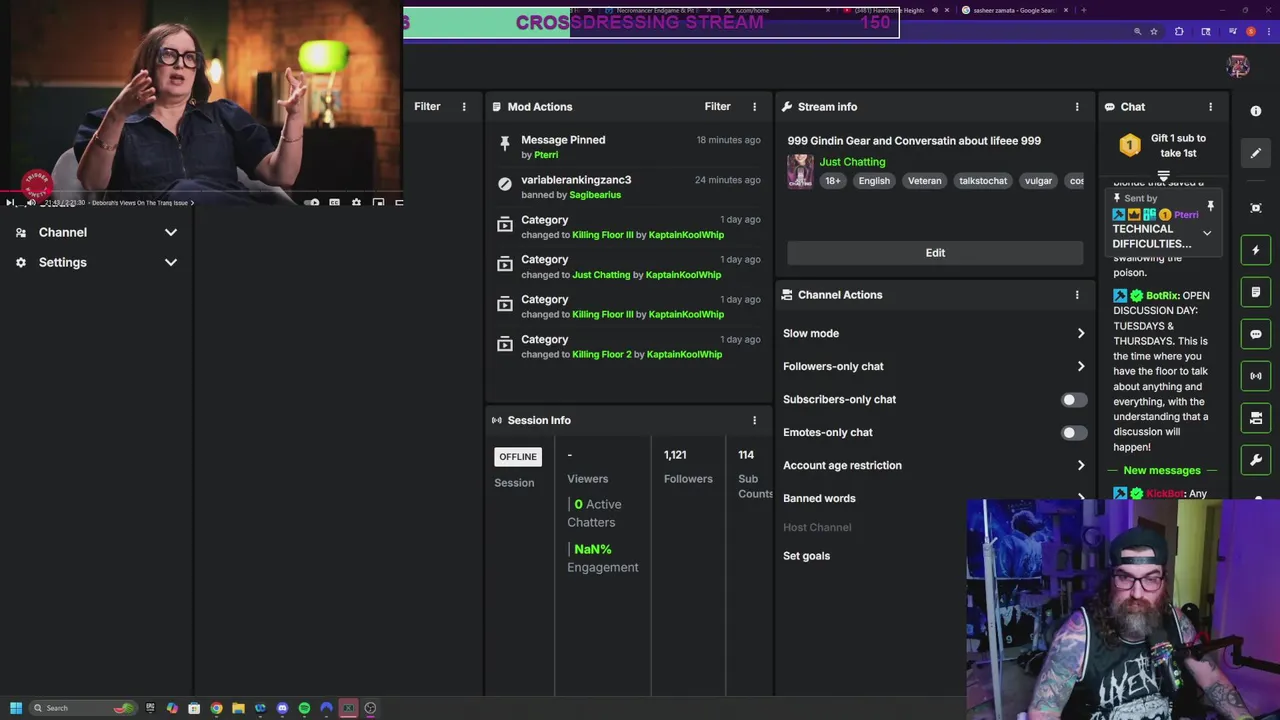1280x720 pixels.
Task: Click the wrench tools icon in right sidebar
Action: tap(1256, 460)
